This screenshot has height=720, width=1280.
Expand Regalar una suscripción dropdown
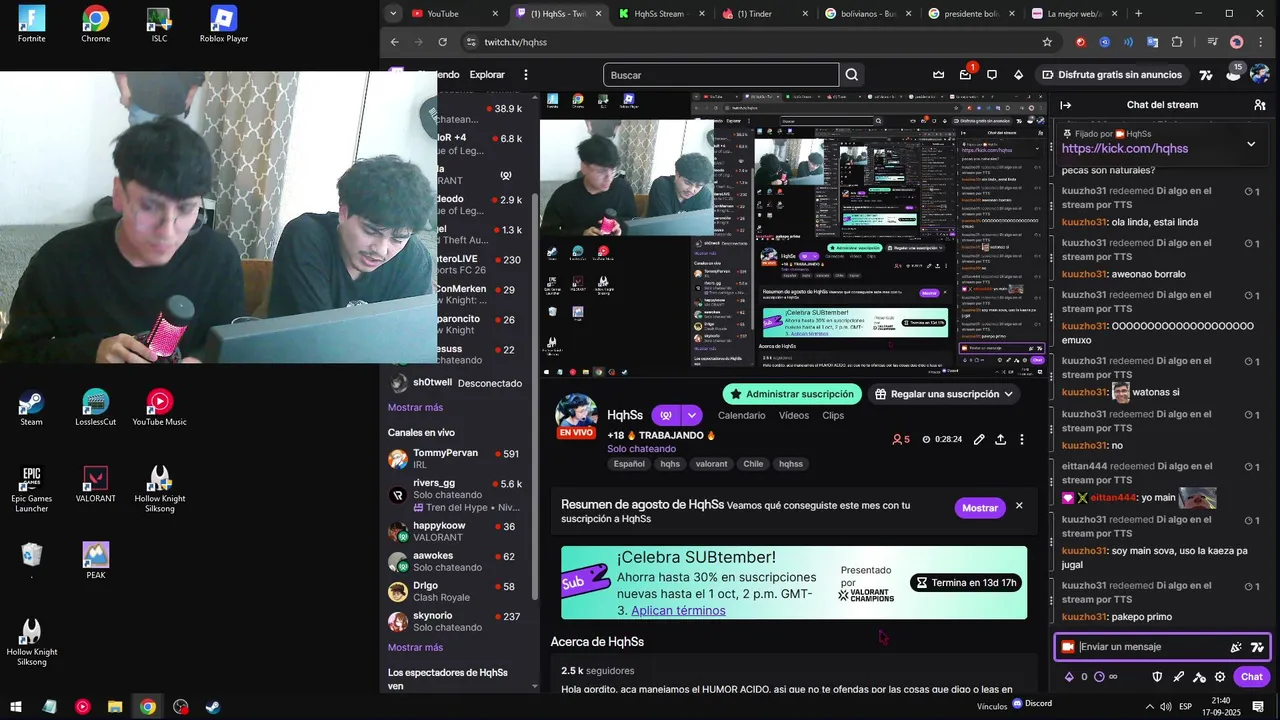tap(1008, 394)
